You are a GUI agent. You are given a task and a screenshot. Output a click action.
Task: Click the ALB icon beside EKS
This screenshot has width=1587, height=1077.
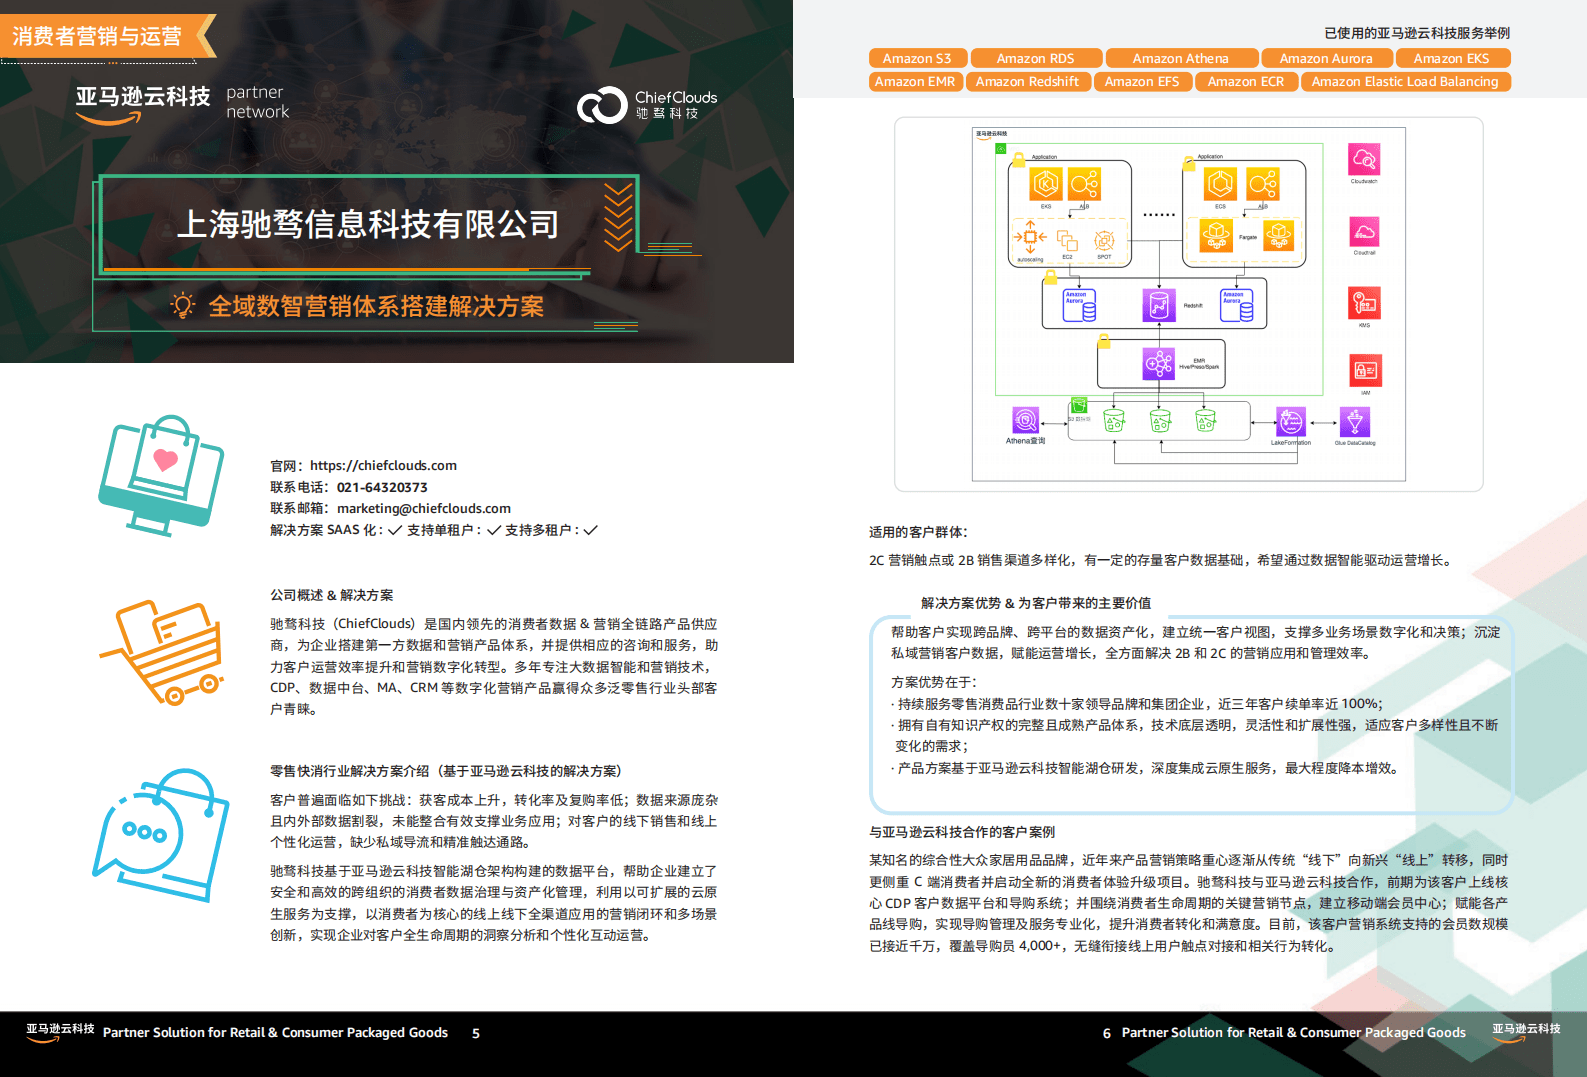point(1084,184)
